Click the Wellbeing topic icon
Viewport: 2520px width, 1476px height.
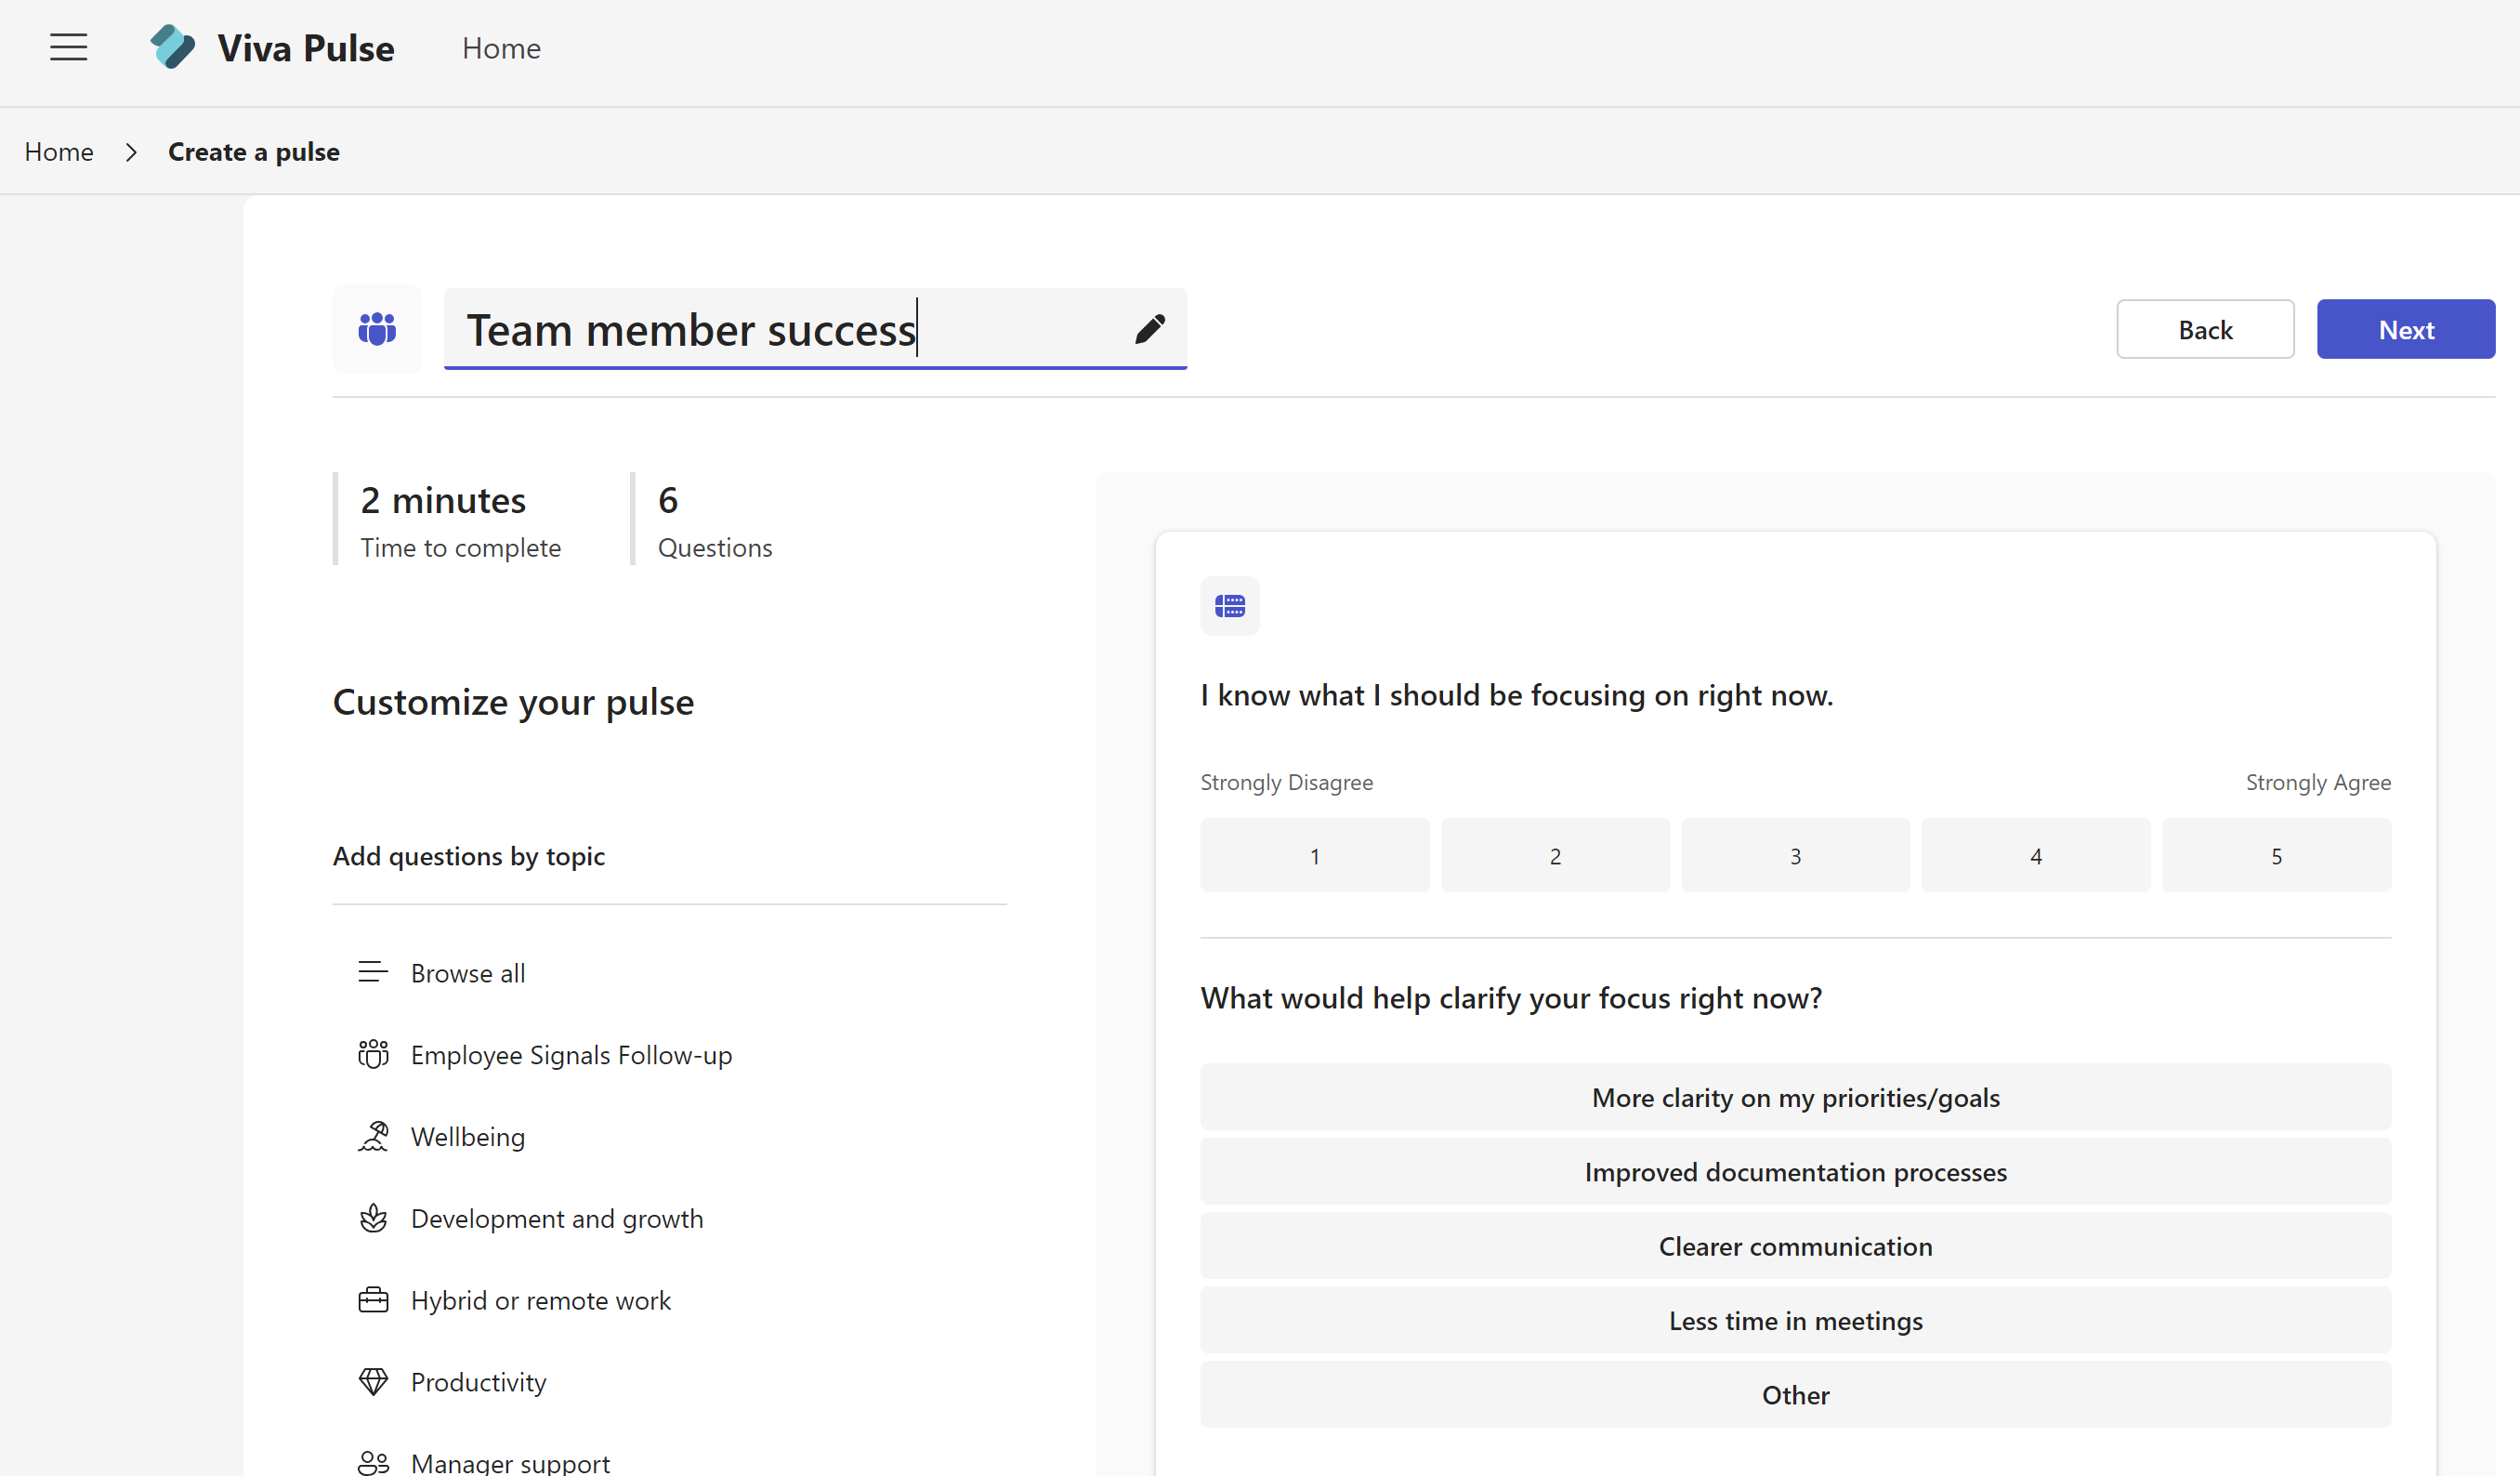pyautogui.click(x=371, y=1135)
